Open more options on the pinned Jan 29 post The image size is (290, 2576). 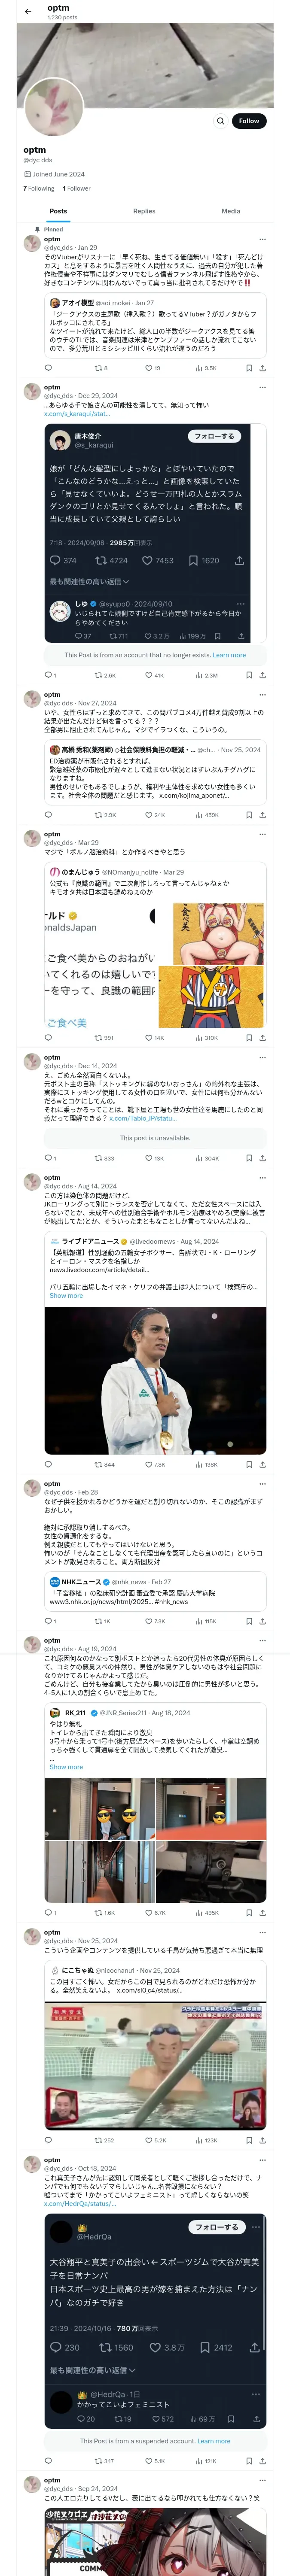pyautogui.click(x=263, y=240)
